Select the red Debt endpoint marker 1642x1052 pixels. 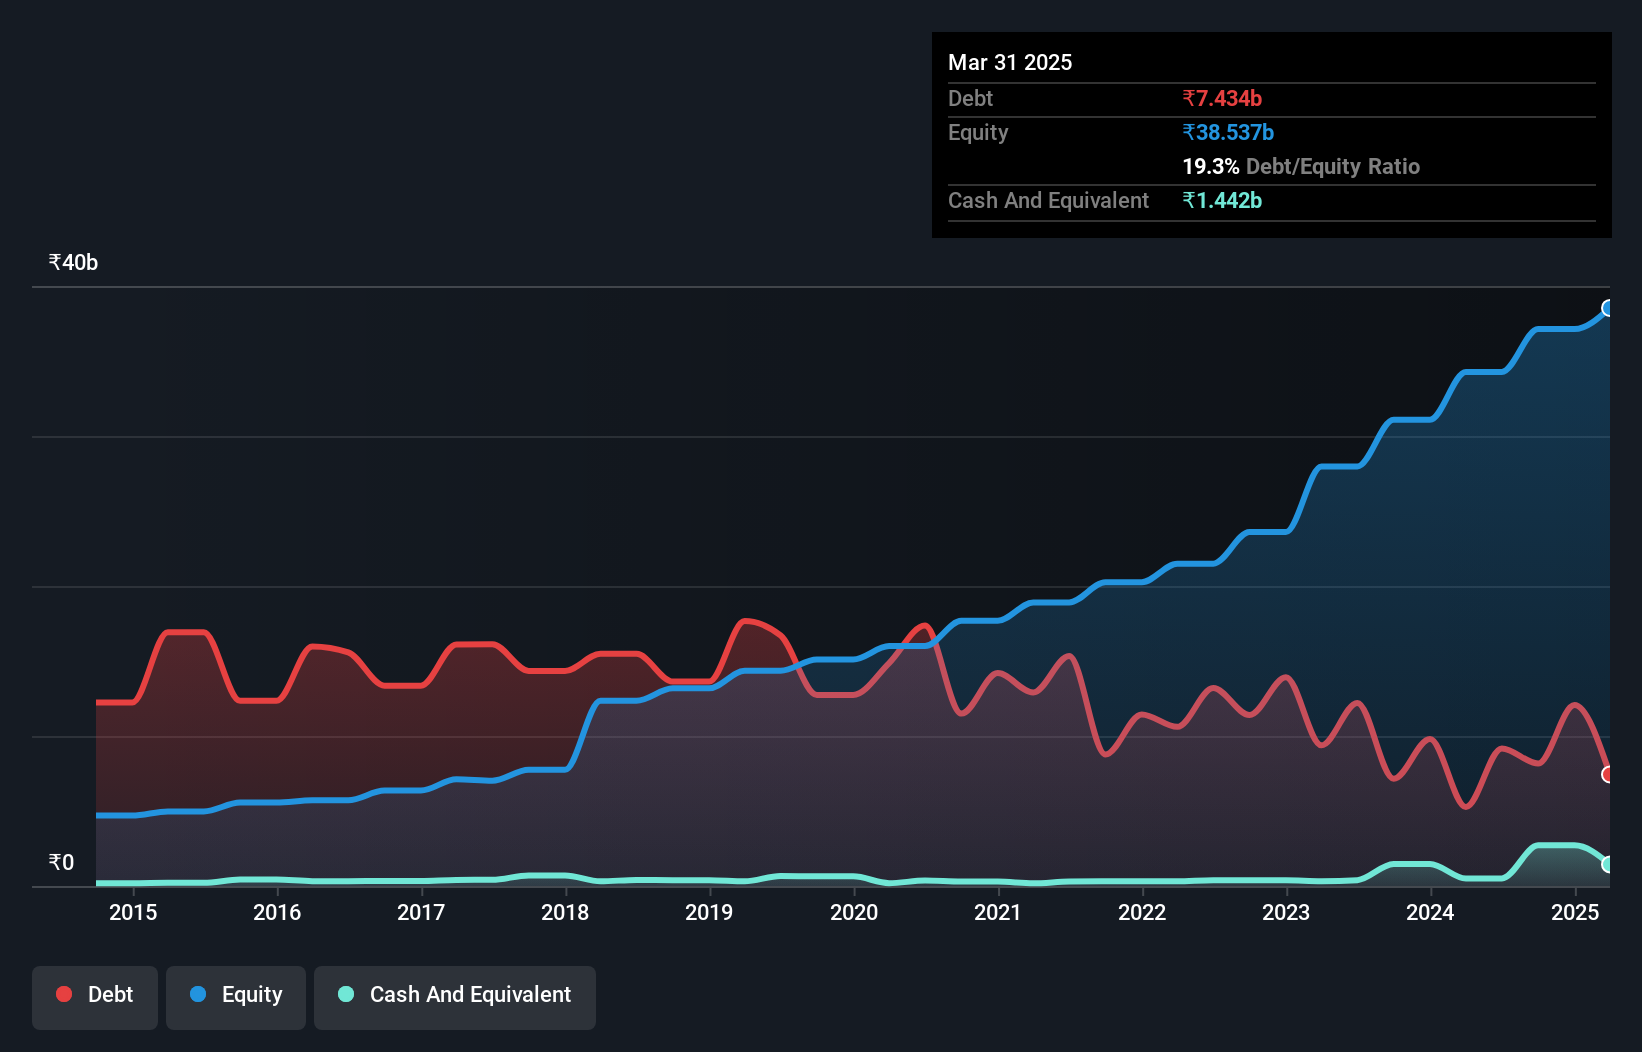(x=1608, y=774)
